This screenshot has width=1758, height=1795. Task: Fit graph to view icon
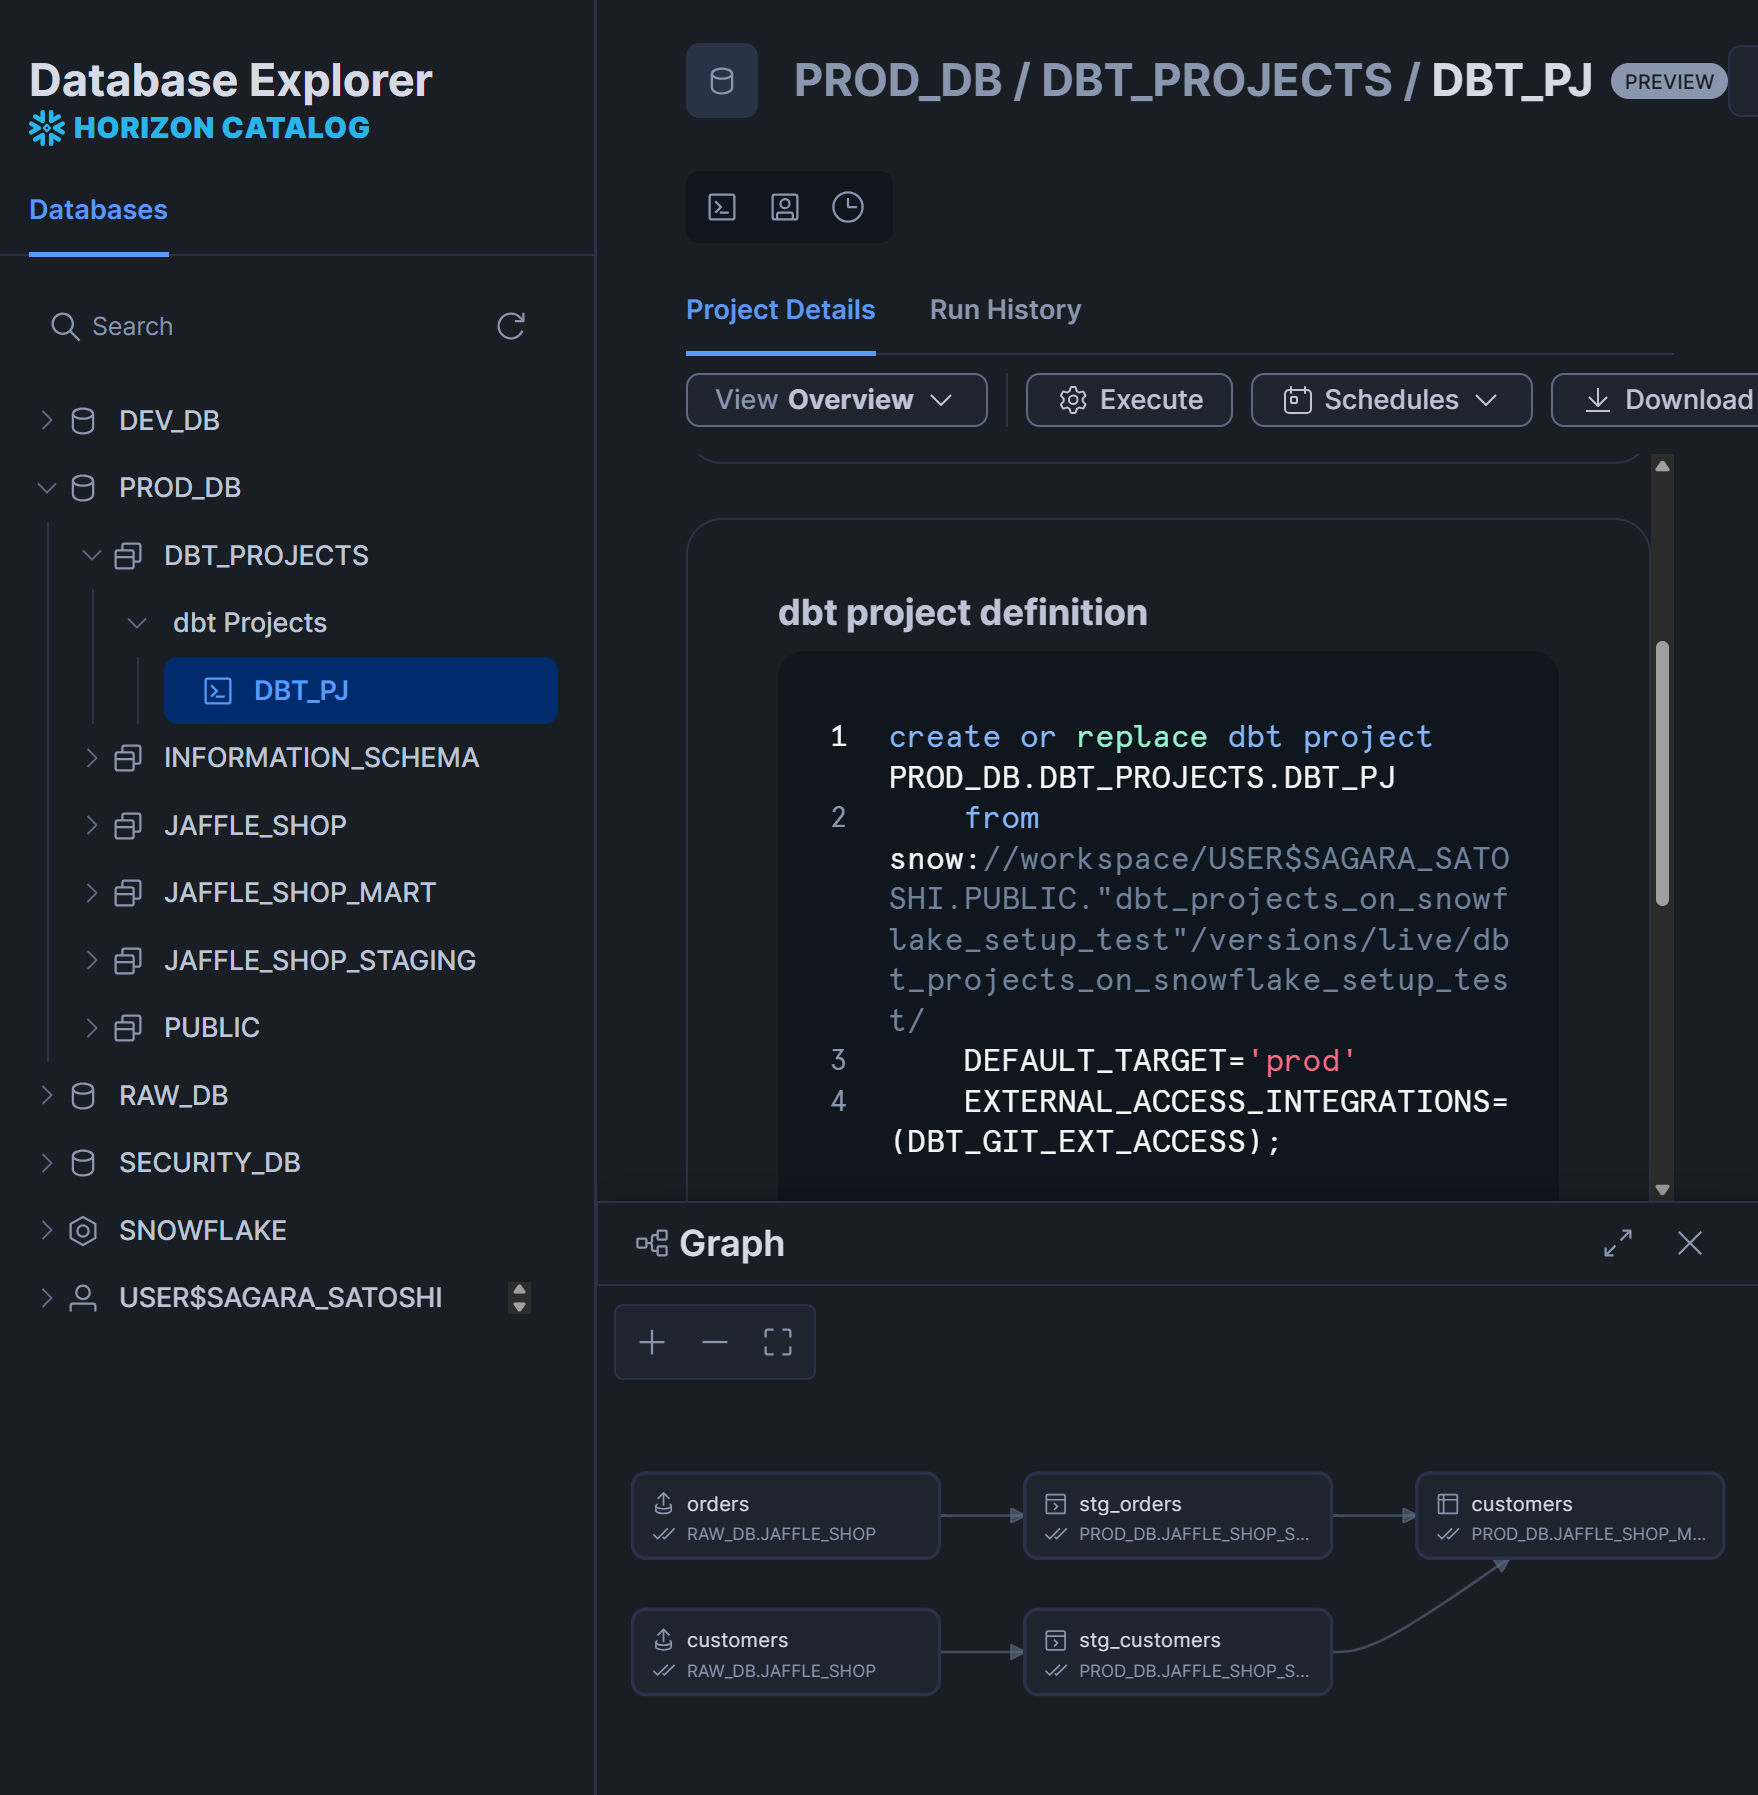[x=778, y=1342]
